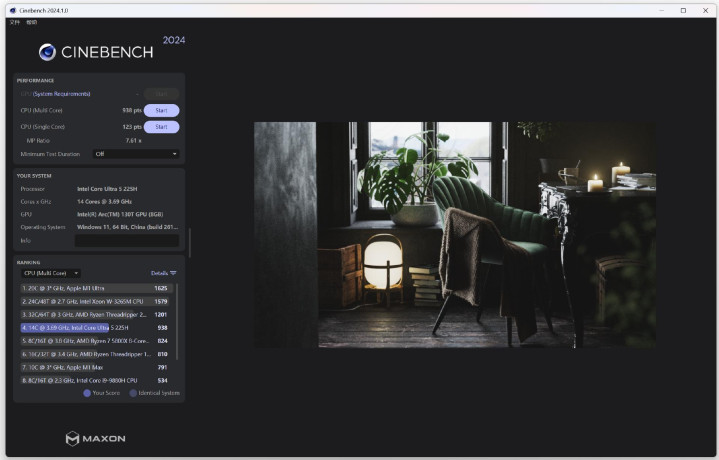This screenshot has height=460, width=719.
Task: Click the Details filter icon in Ranking
Action: coord(173,273)
